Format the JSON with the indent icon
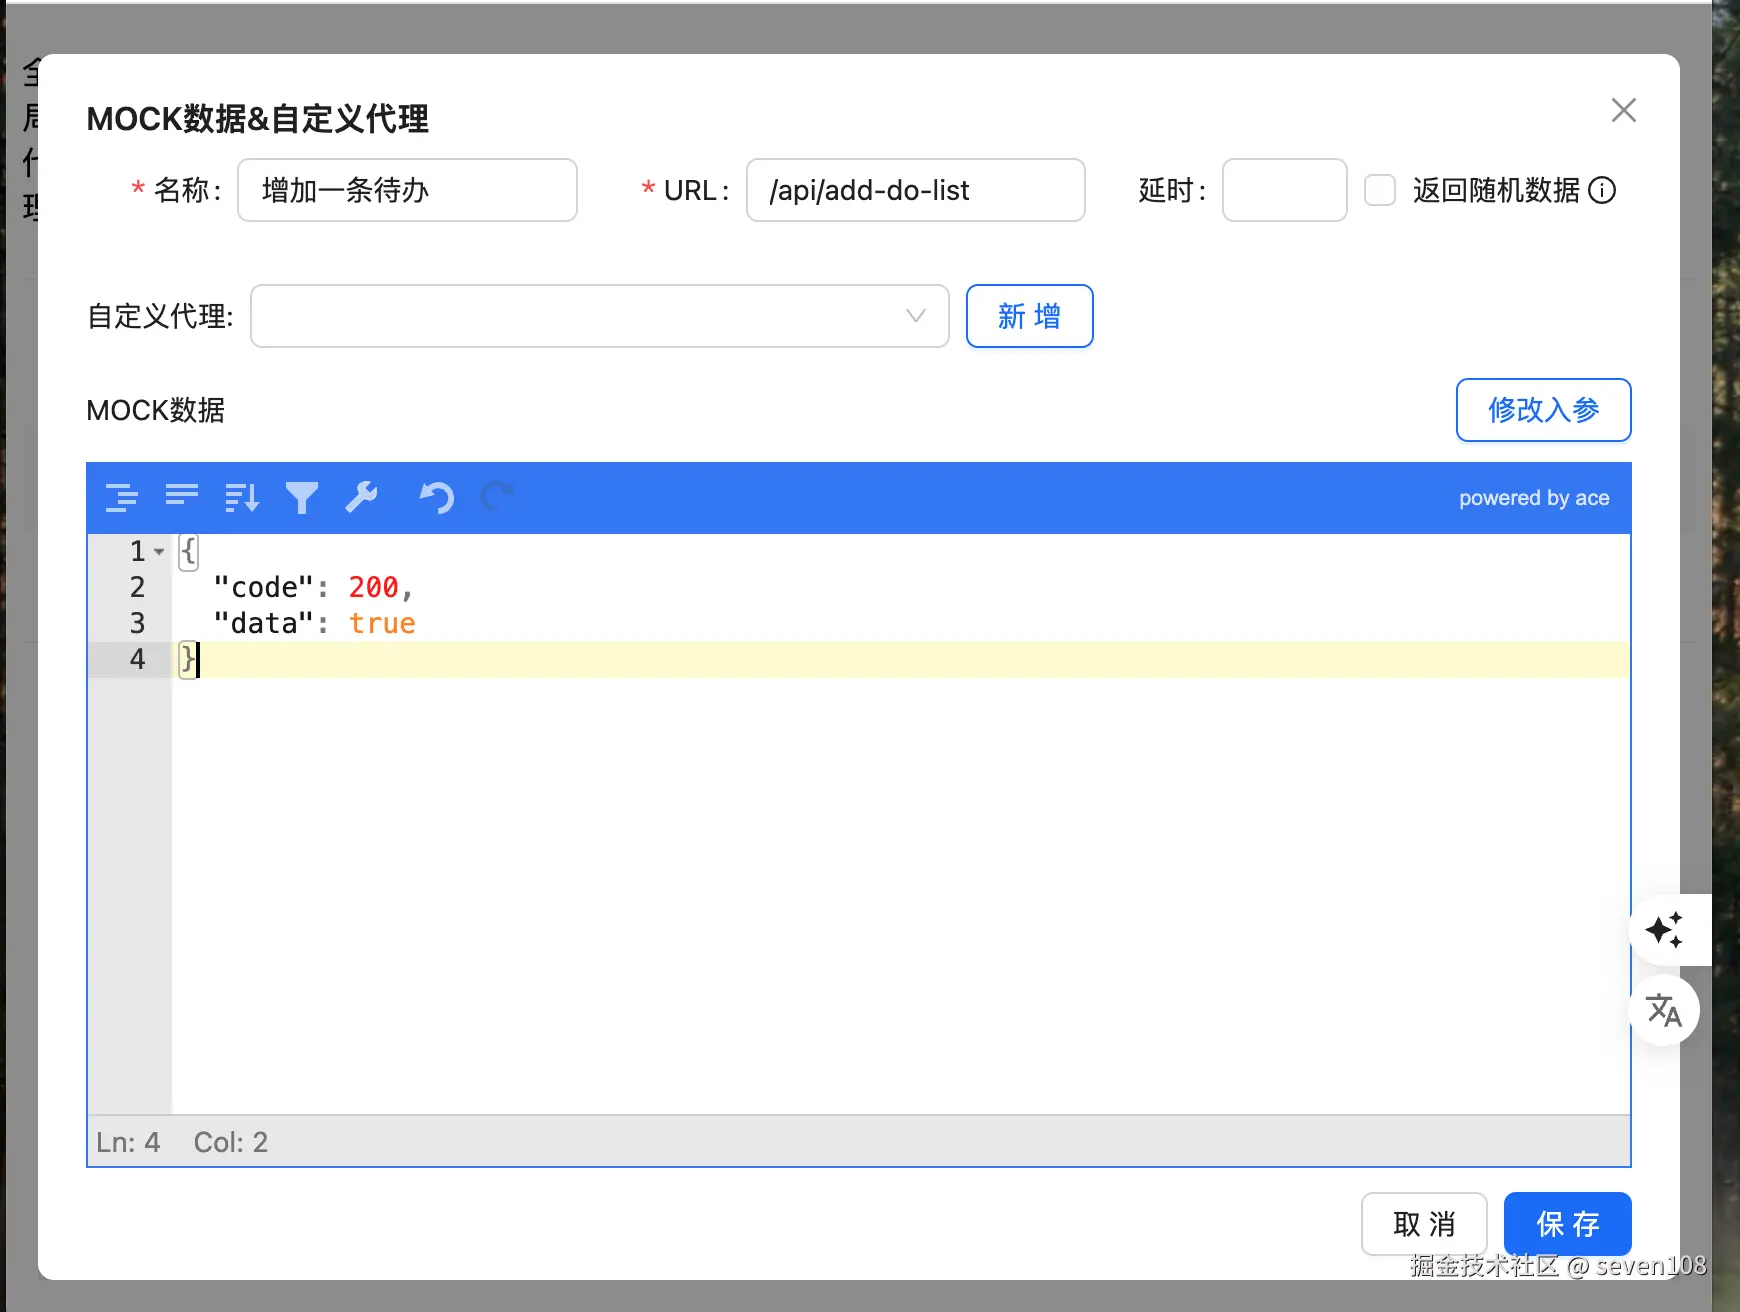The width and height of the screenshot is (1740, 1312). 122,497
